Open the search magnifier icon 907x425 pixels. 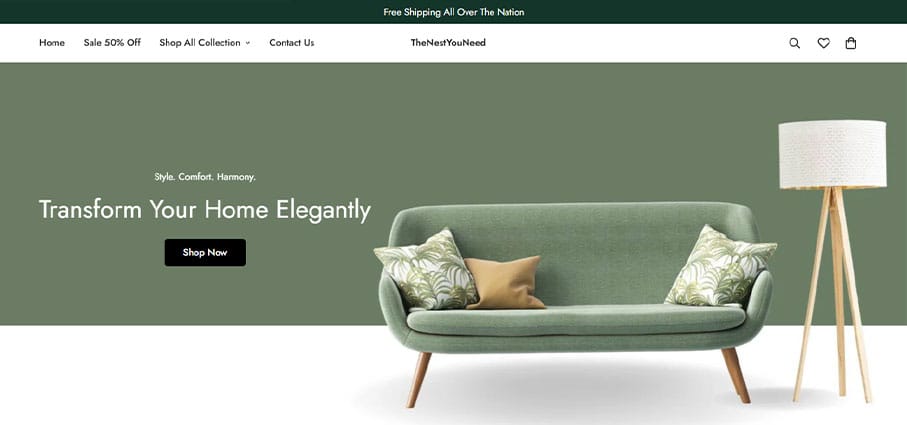(794, 43)
